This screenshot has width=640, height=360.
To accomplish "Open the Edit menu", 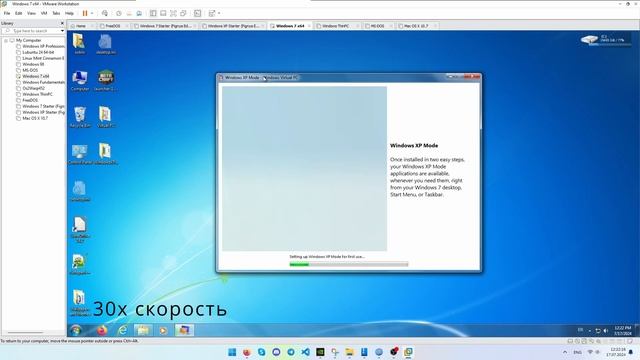I will pos(19,13).
